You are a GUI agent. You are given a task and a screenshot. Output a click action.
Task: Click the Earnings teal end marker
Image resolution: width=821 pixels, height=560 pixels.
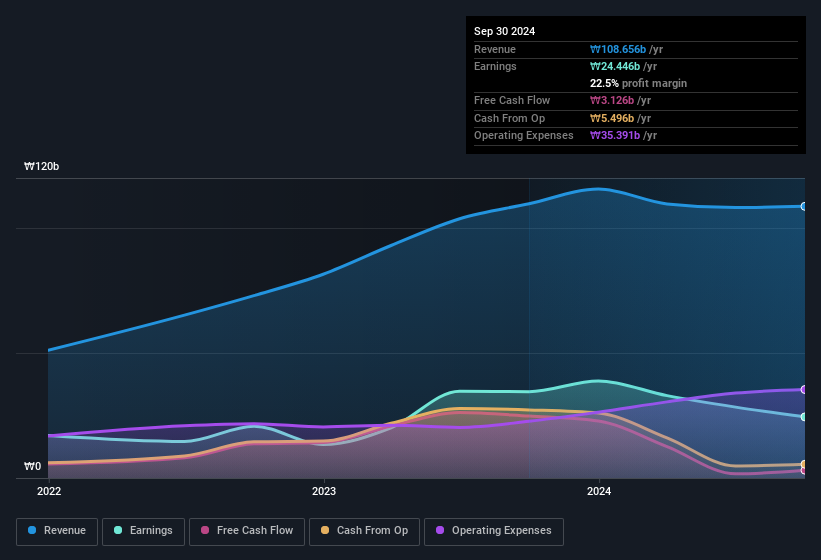tap(803, 417)
